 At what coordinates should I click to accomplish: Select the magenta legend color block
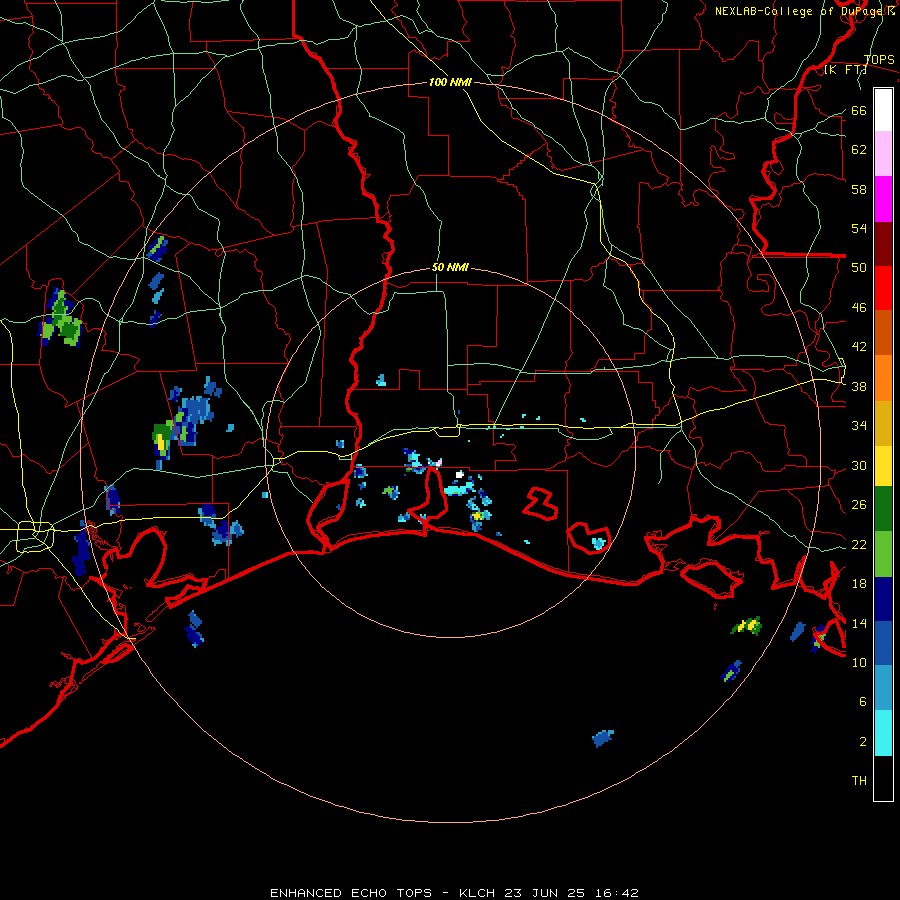click(883, 199)
